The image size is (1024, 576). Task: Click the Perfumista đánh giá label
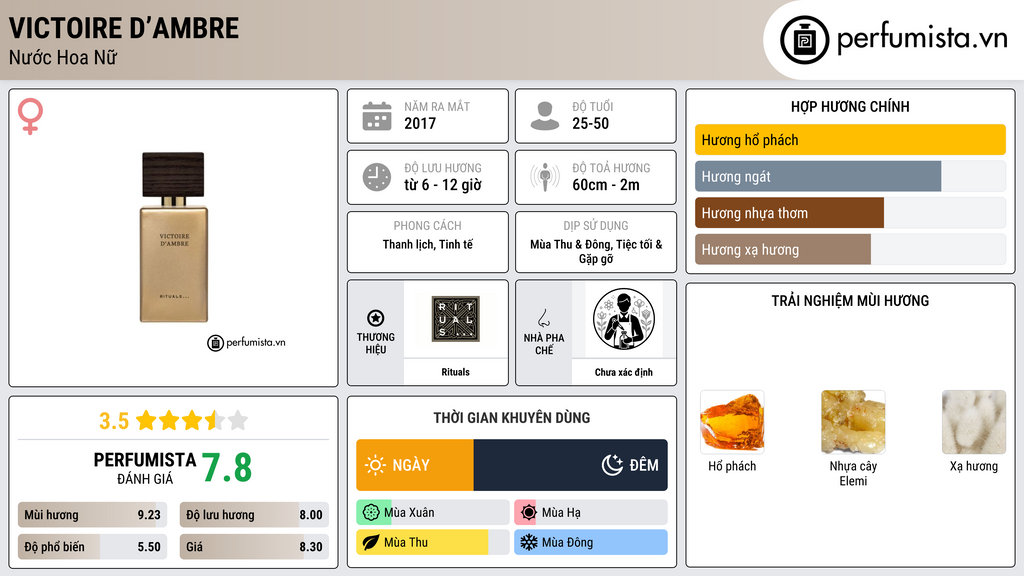click(144, 468)
